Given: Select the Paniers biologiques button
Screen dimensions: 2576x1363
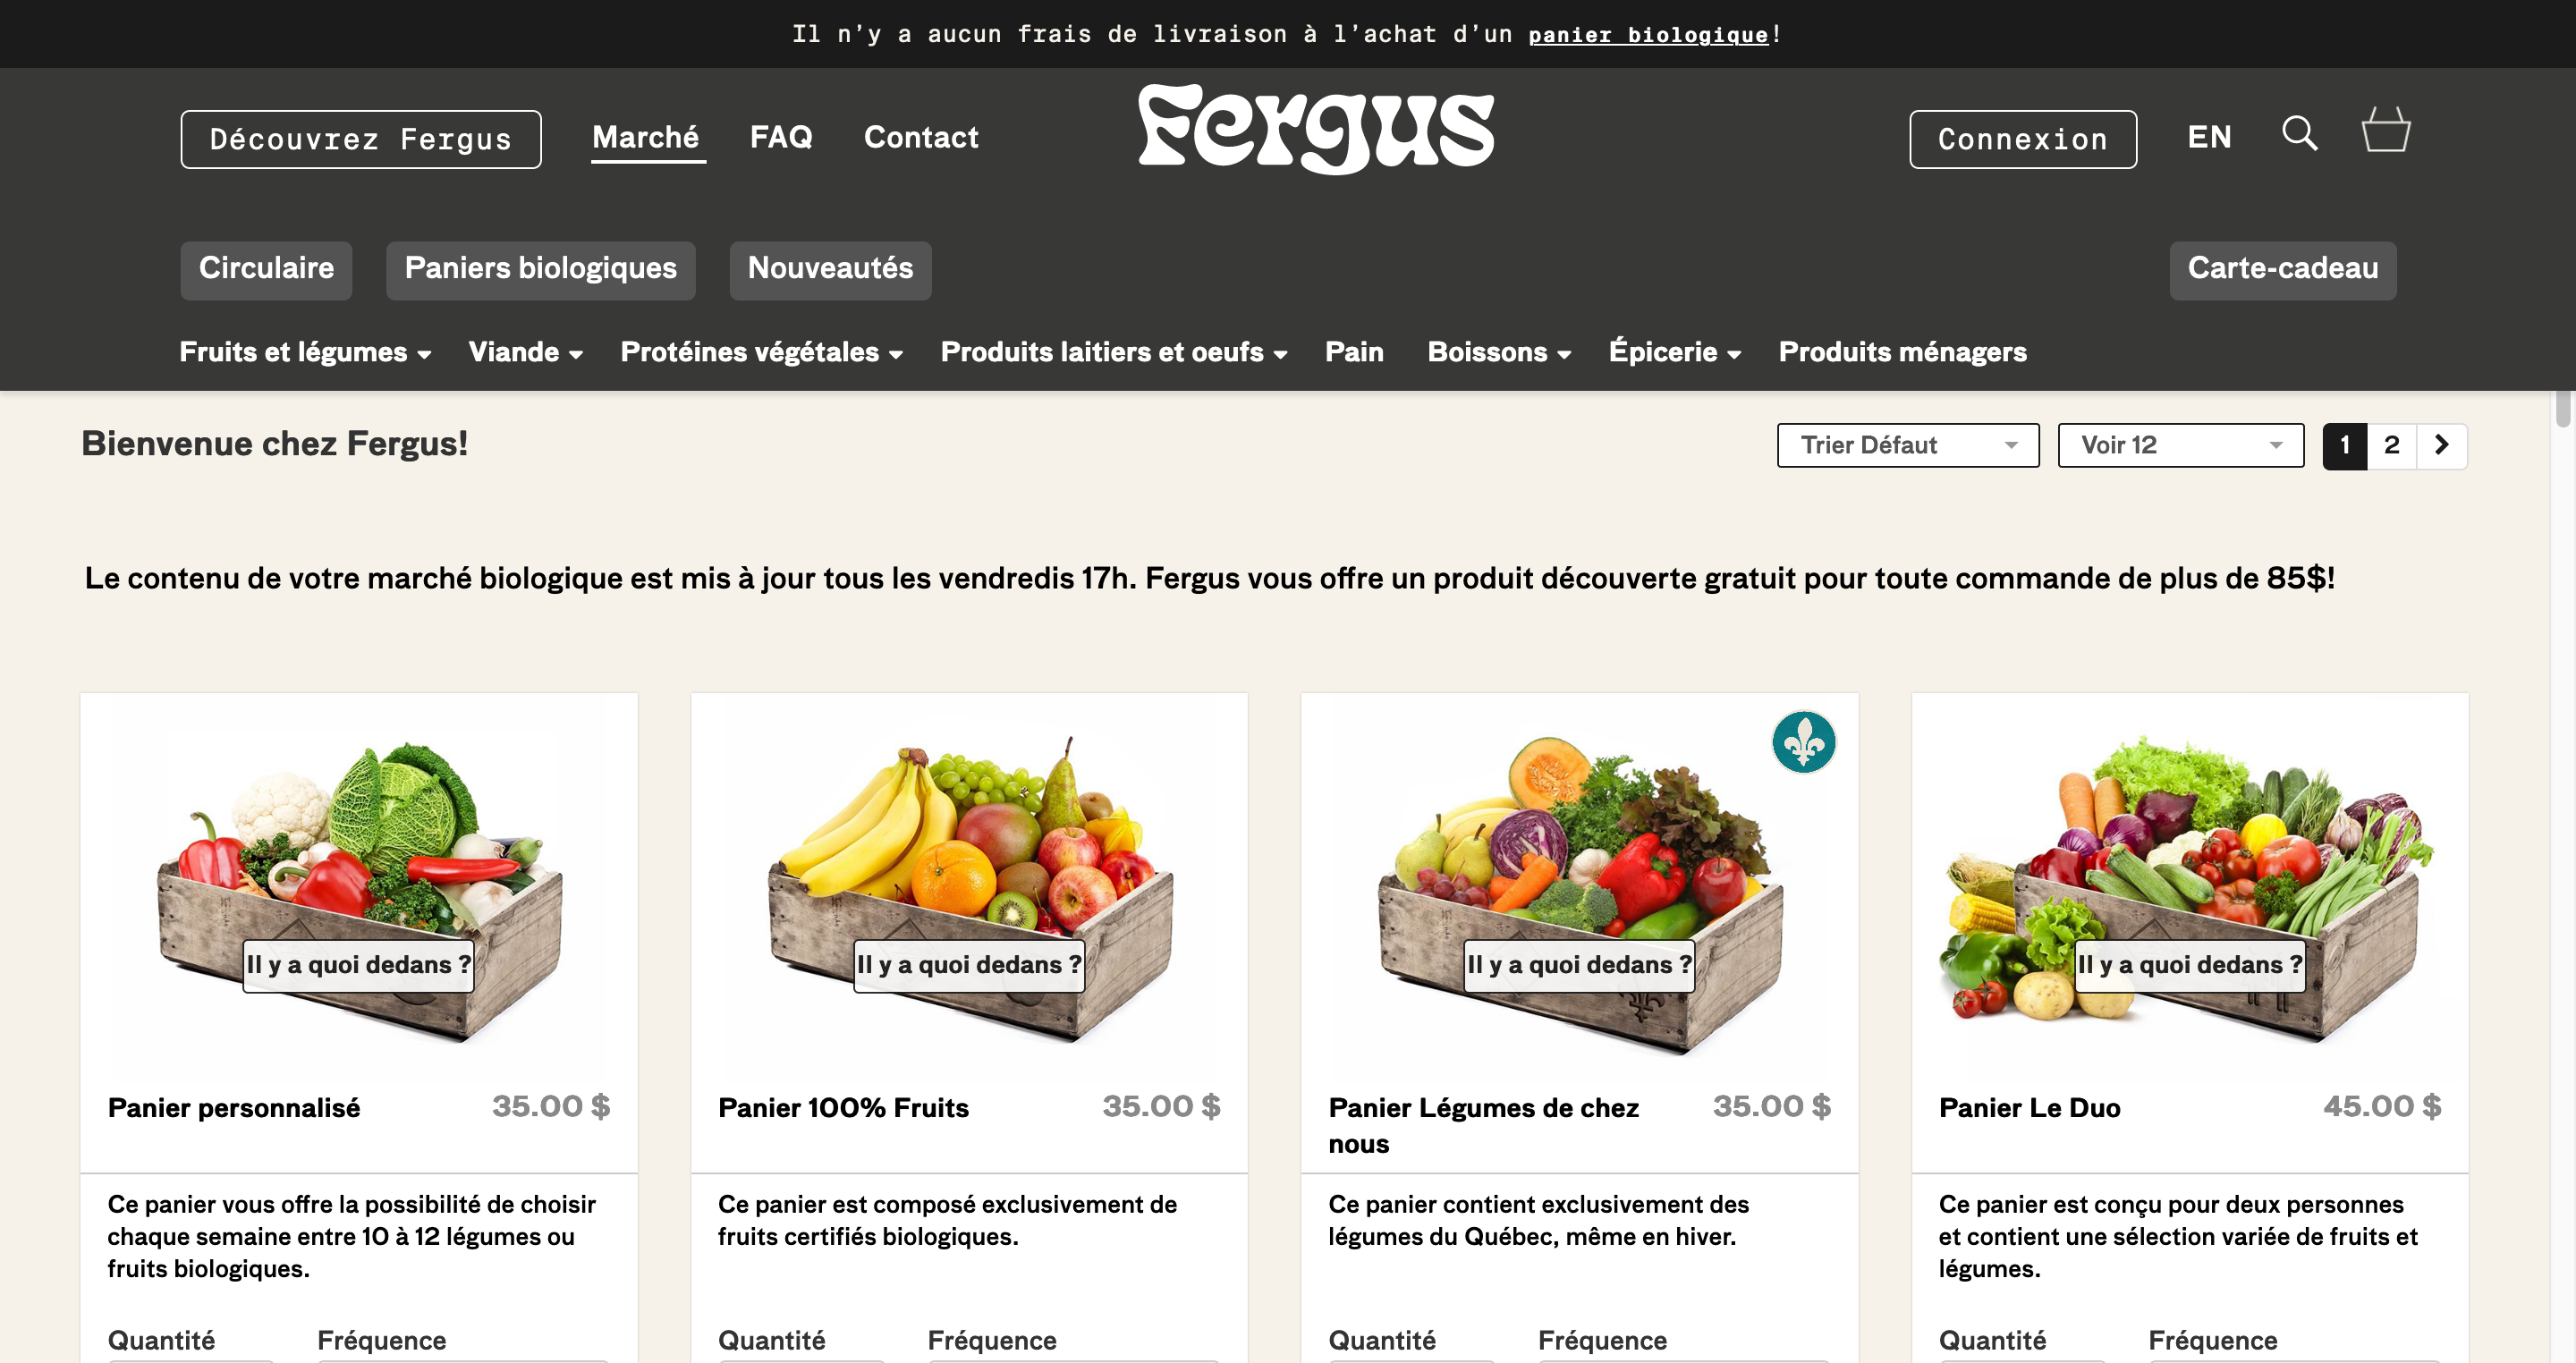Looking at the screenshot, I should 540,270.
